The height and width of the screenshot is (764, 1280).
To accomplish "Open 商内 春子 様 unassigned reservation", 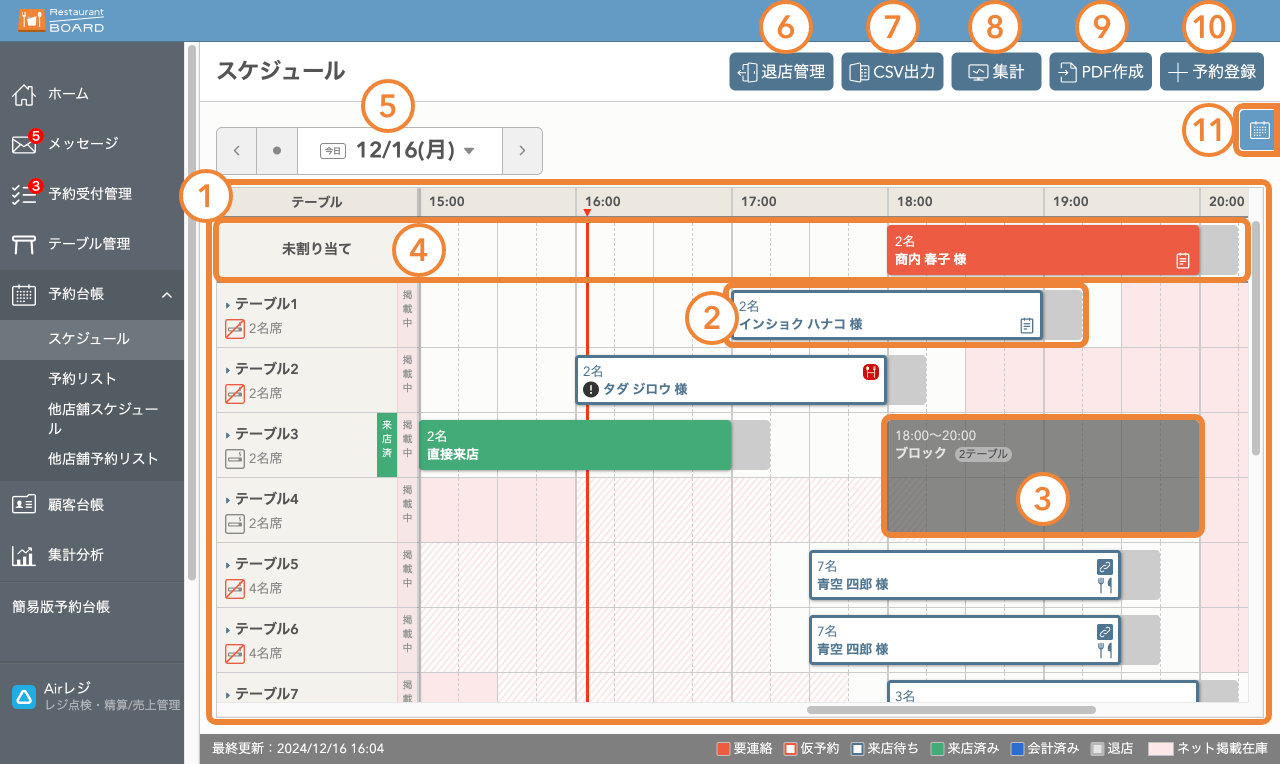I will click(1042, 250).
